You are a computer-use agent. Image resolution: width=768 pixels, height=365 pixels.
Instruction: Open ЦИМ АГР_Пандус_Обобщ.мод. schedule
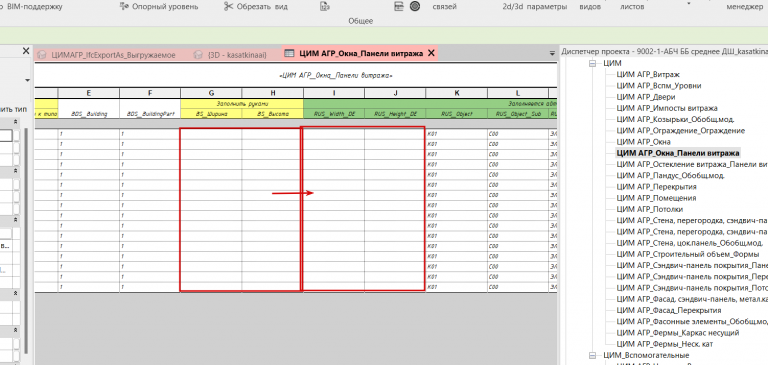click(671, 175)
